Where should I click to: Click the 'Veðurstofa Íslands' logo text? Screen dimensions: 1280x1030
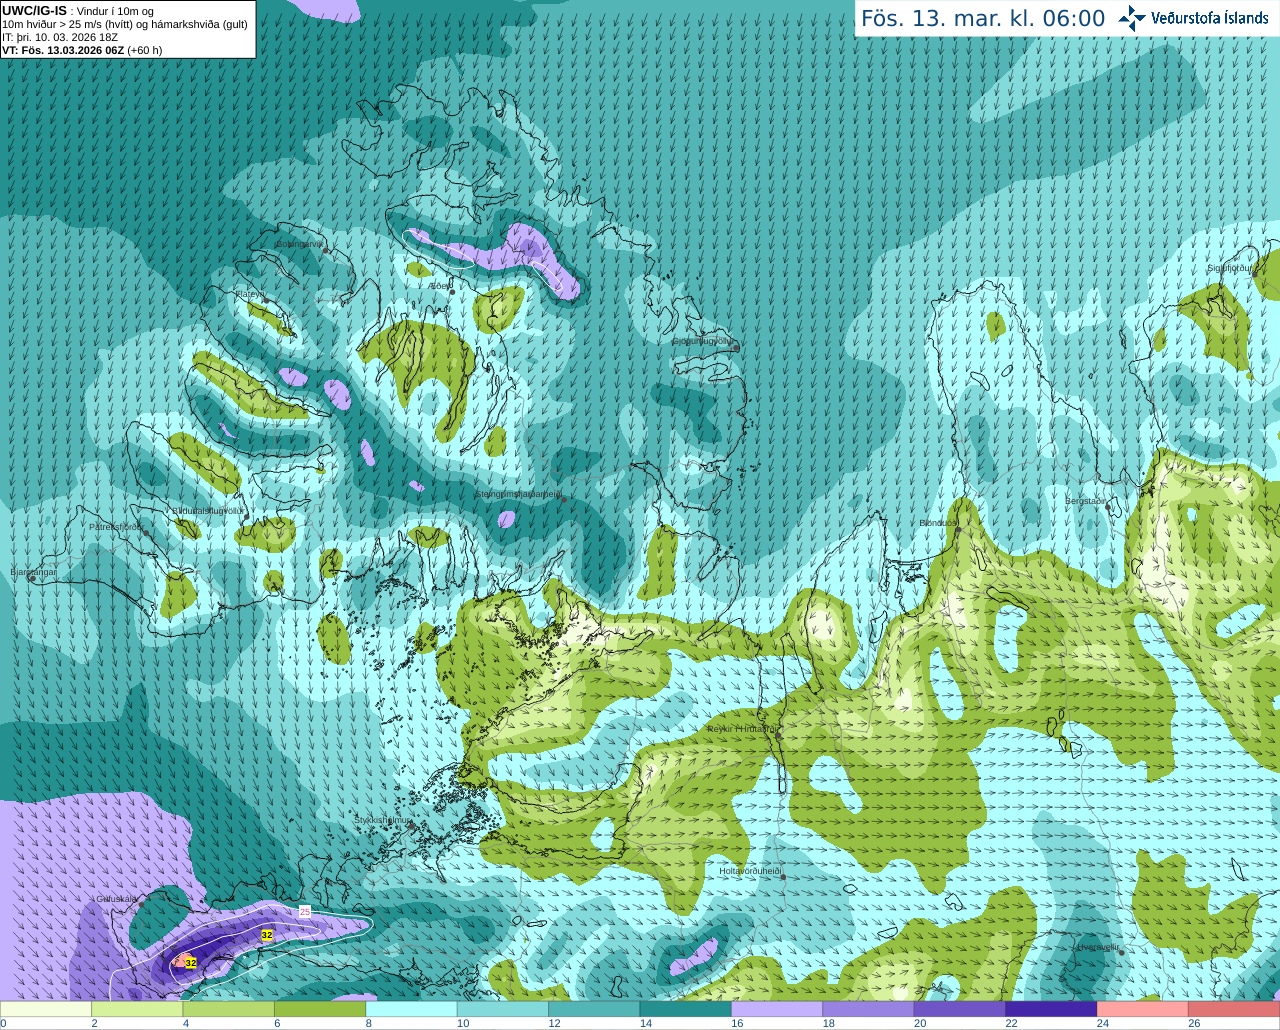(1209, 18)
